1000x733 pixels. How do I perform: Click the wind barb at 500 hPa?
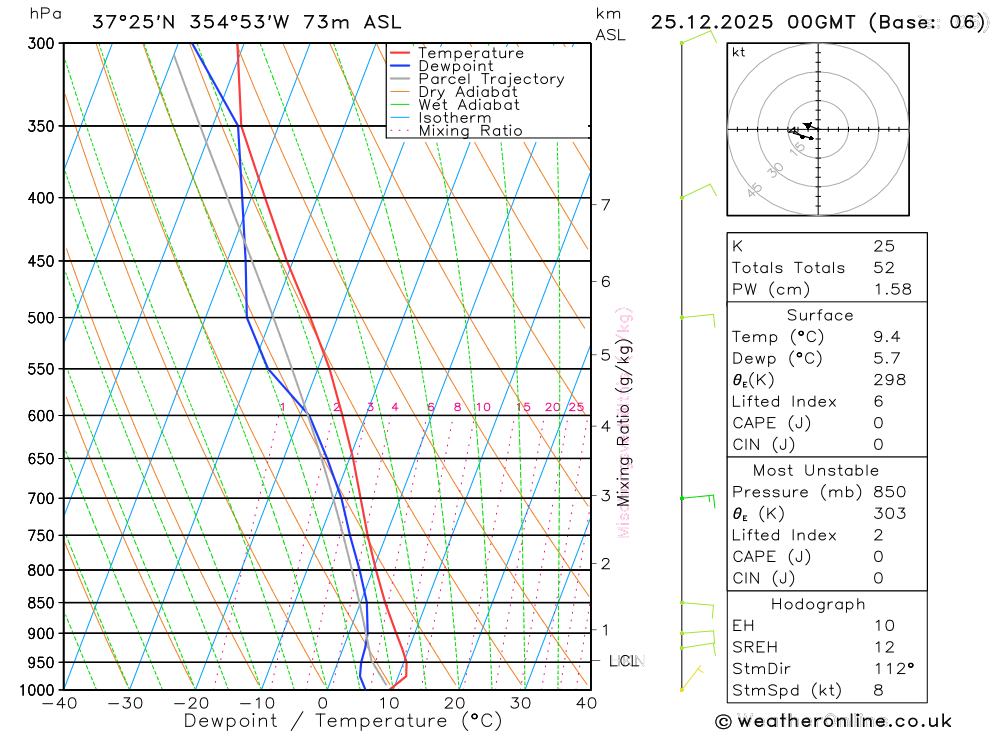[698, 318]
